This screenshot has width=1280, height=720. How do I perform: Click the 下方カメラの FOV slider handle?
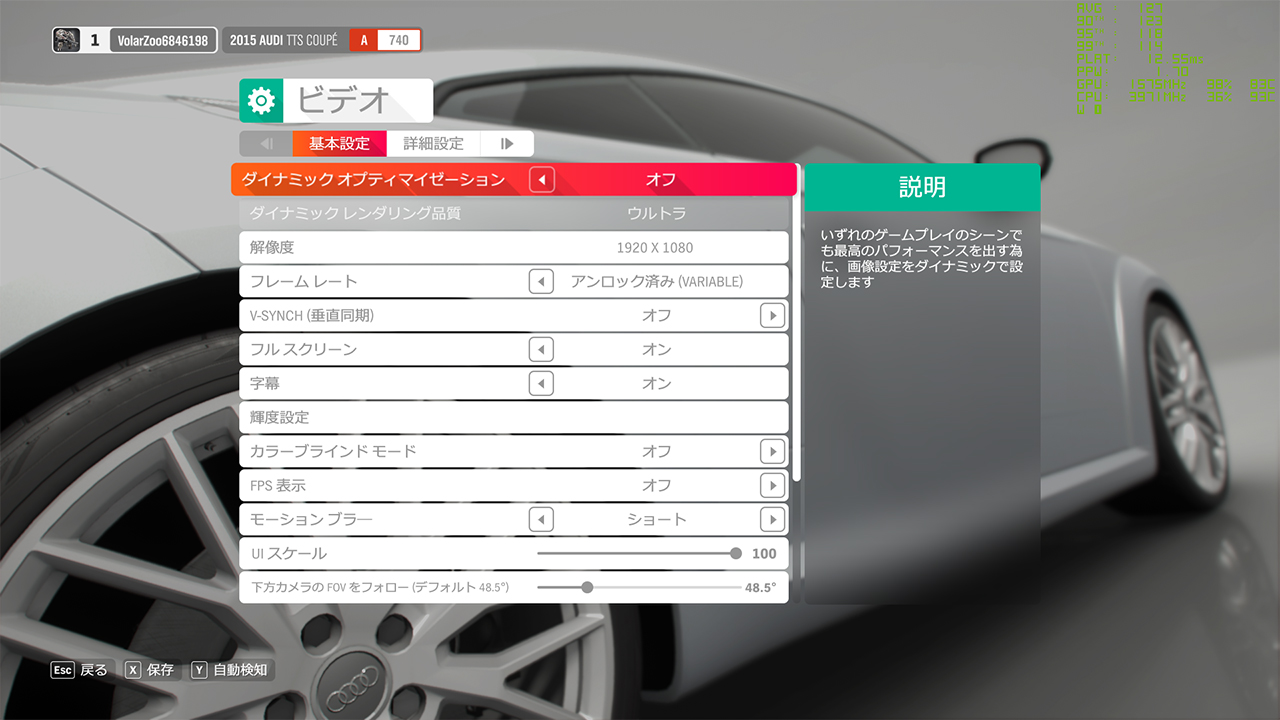tap(587, 587)
